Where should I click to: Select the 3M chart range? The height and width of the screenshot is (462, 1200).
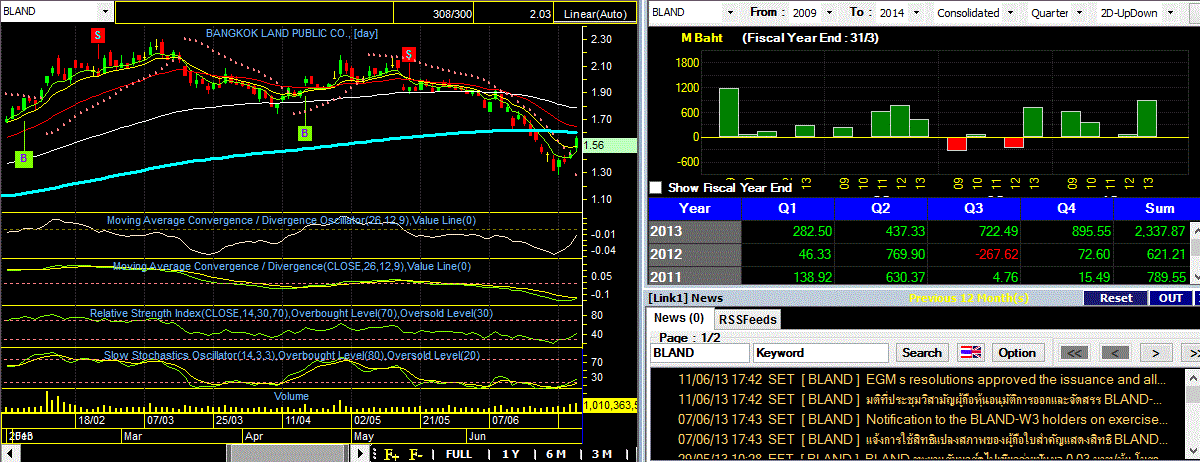click(601, 454)
